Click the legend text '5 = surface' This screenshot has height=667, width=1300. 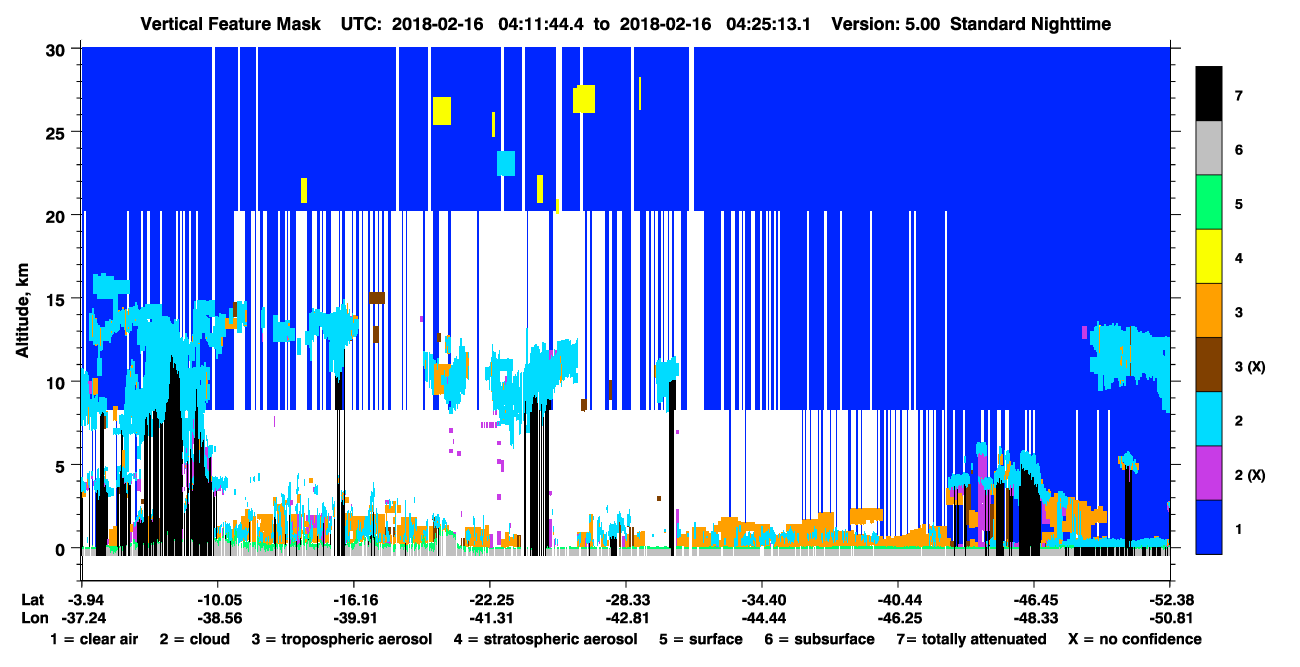tap(700, 639)
